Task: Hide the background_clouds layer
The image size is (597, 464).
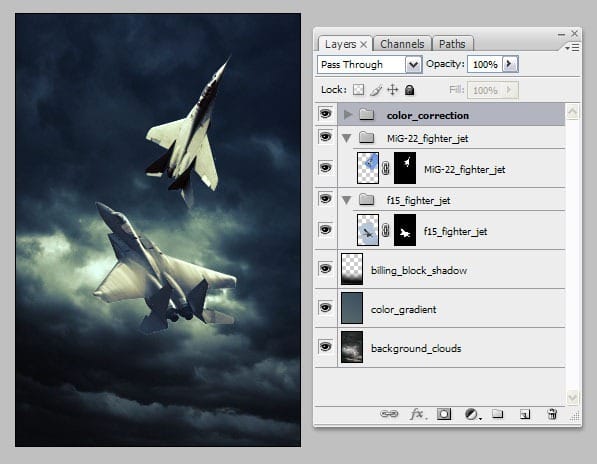Action: point(325,347)
